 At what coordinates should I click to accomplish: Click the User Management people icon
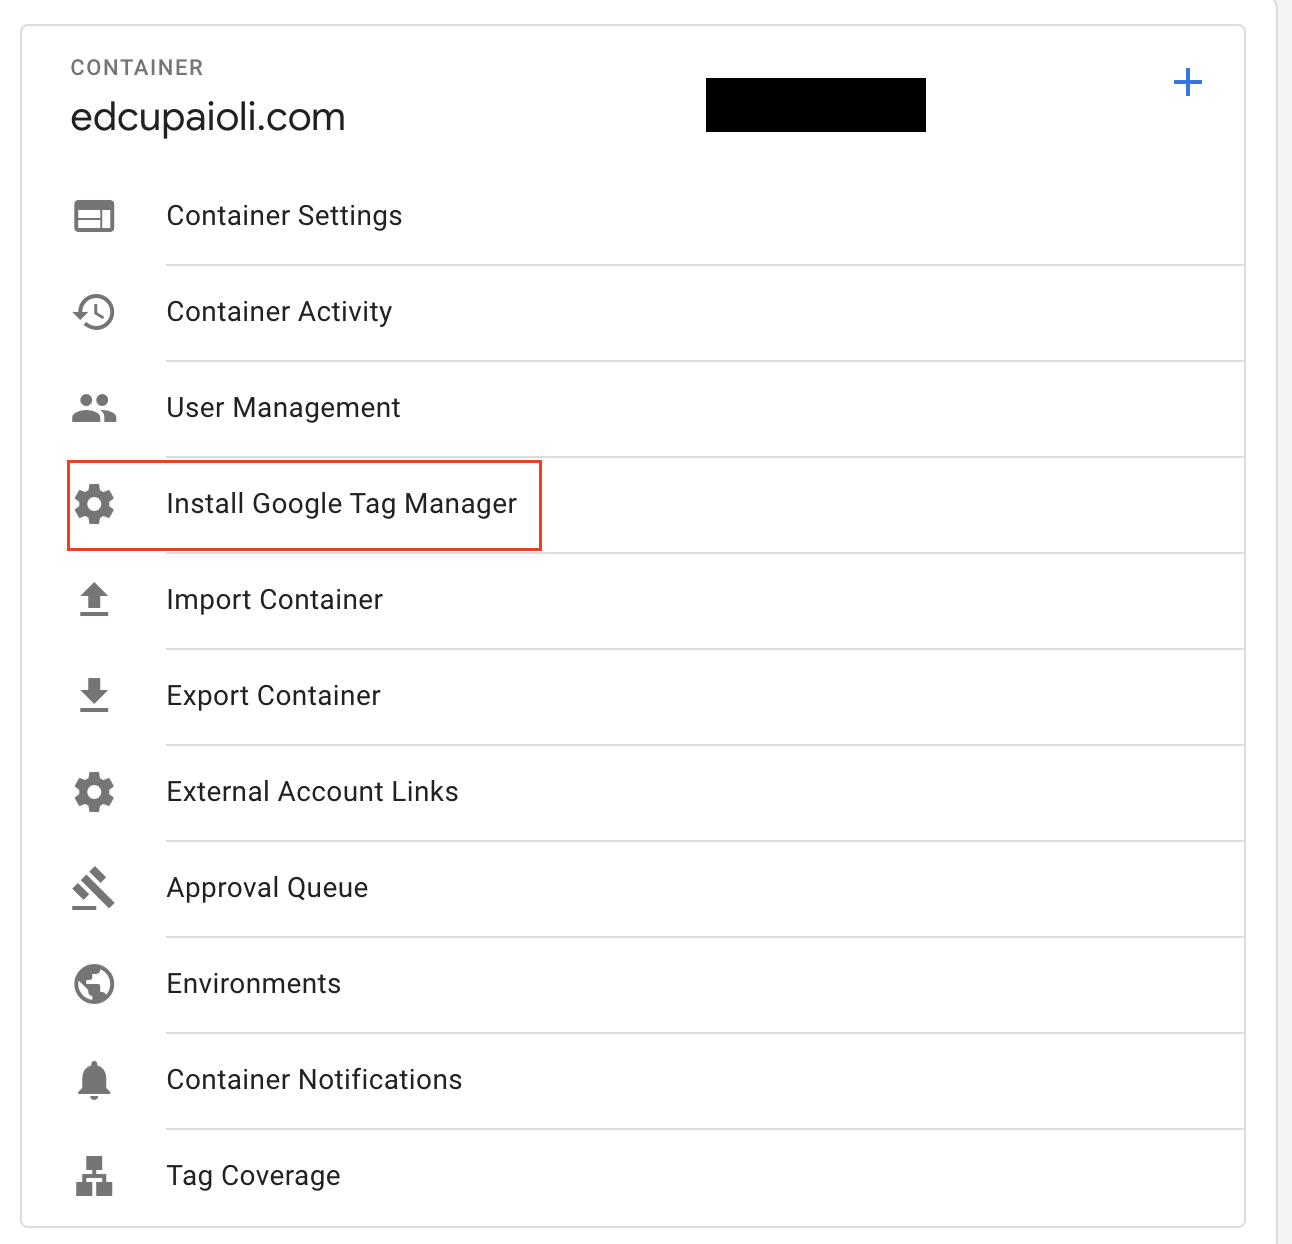[94, 408]
